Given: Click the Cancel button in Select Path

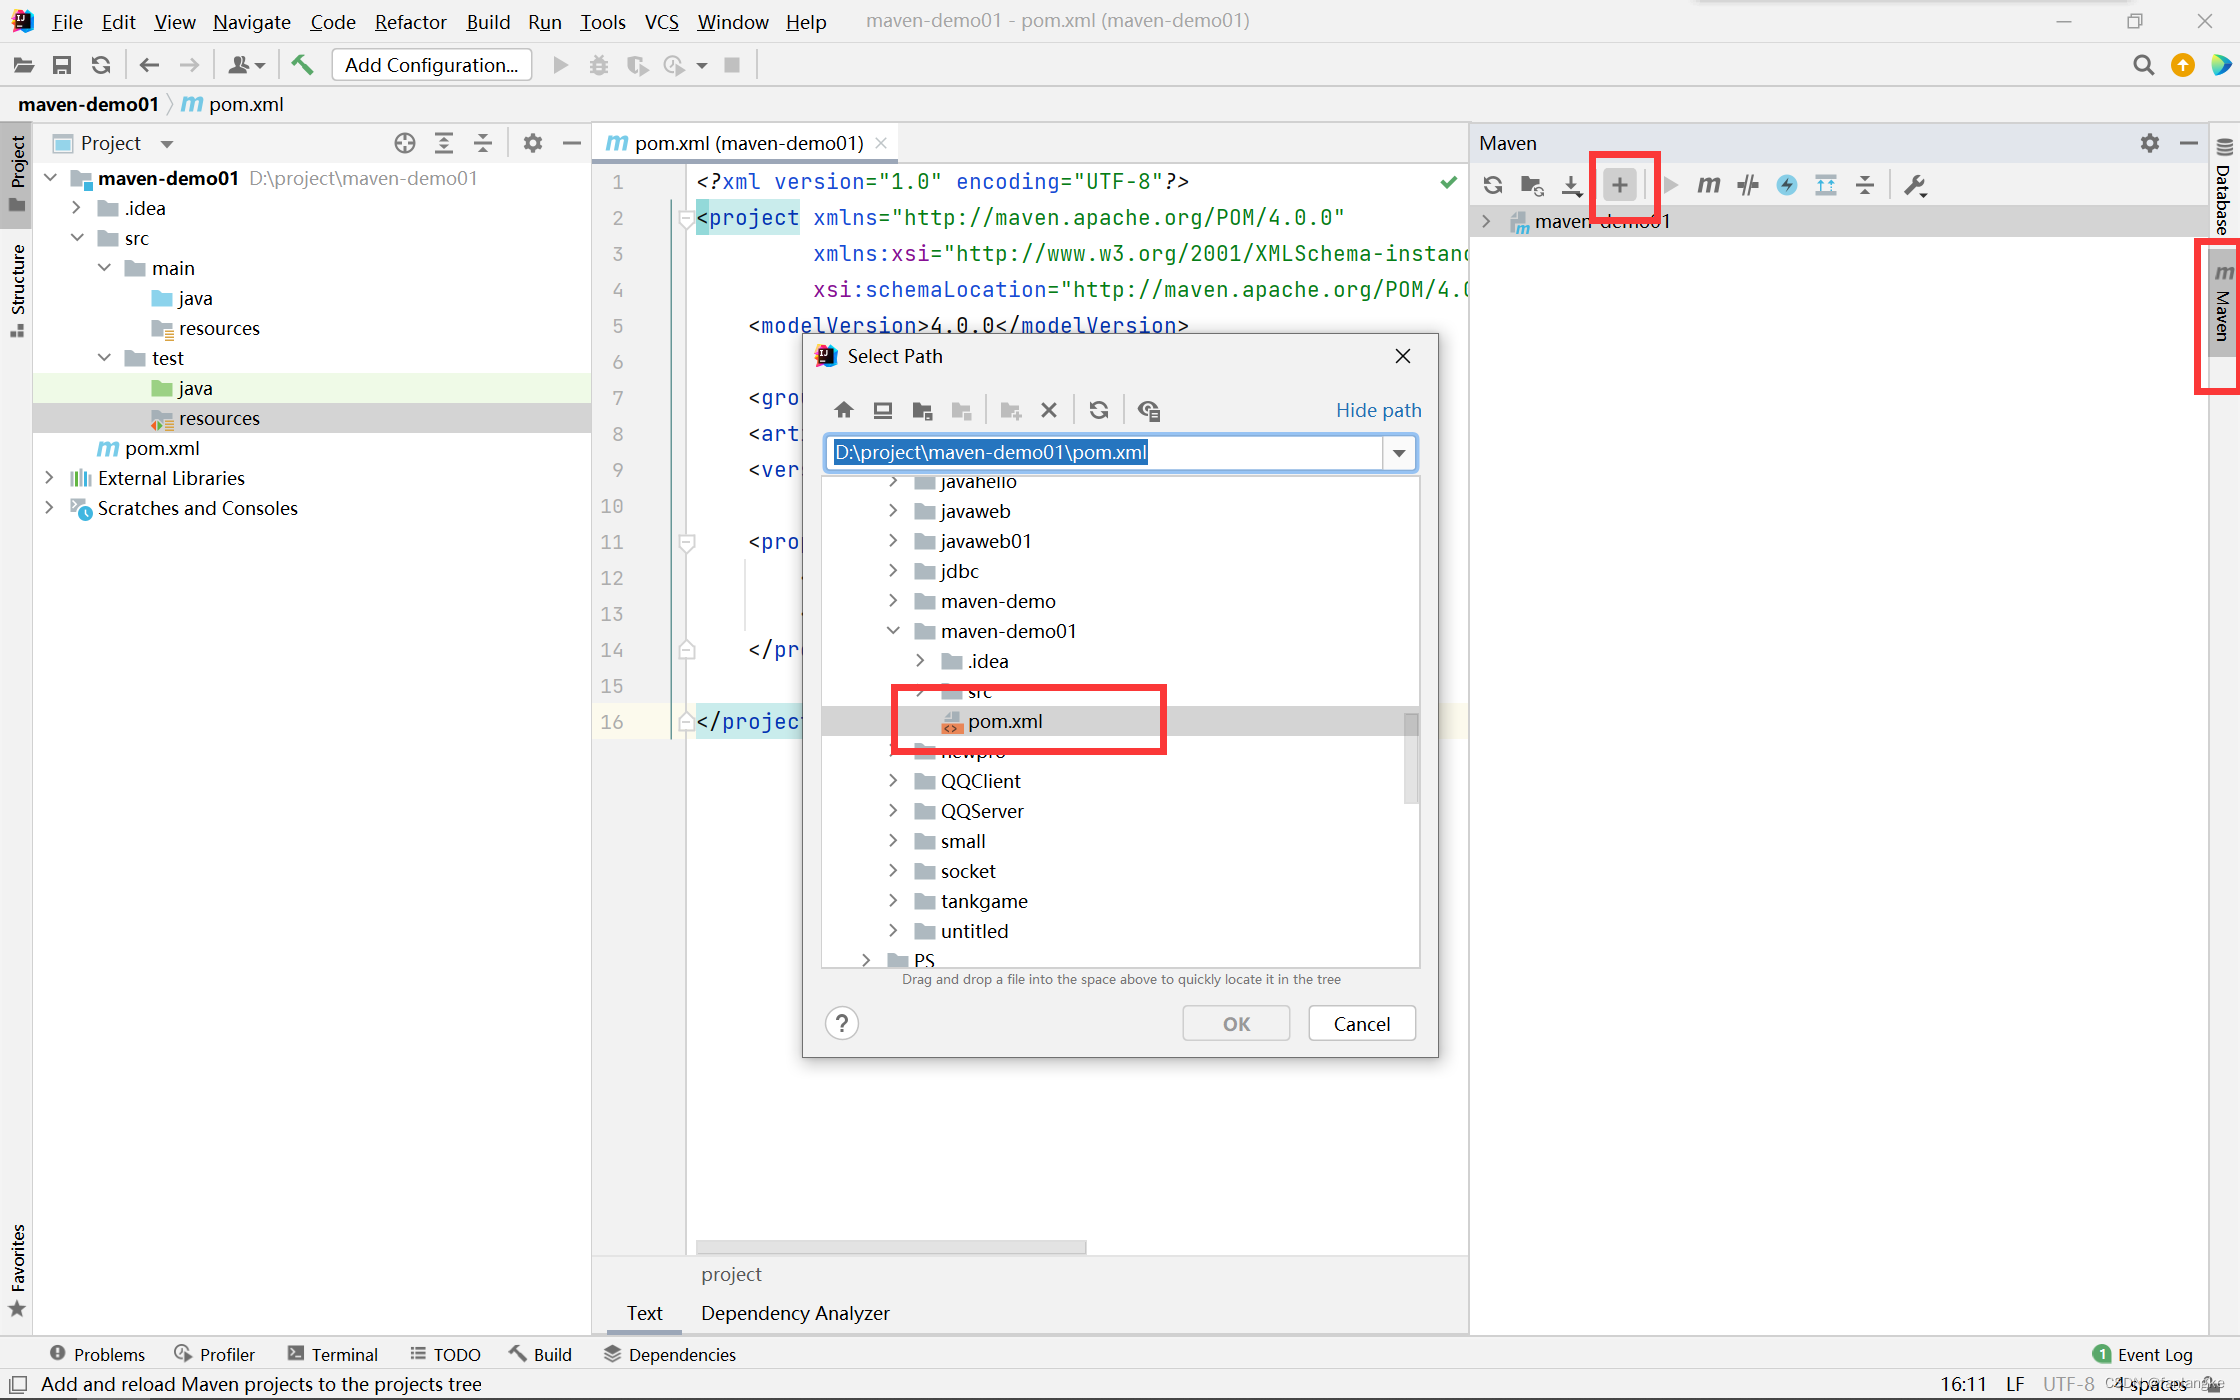Looking at the screenshot, I should pos(1361,1023).
